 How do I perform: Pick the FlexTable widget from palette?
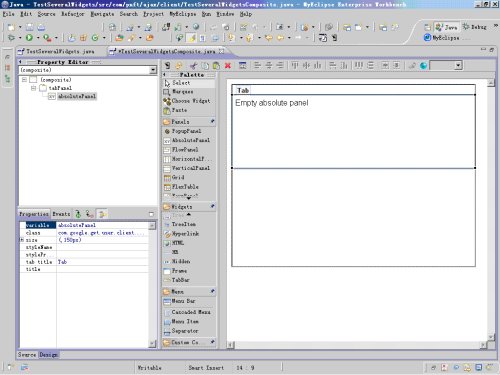(181, 187)
